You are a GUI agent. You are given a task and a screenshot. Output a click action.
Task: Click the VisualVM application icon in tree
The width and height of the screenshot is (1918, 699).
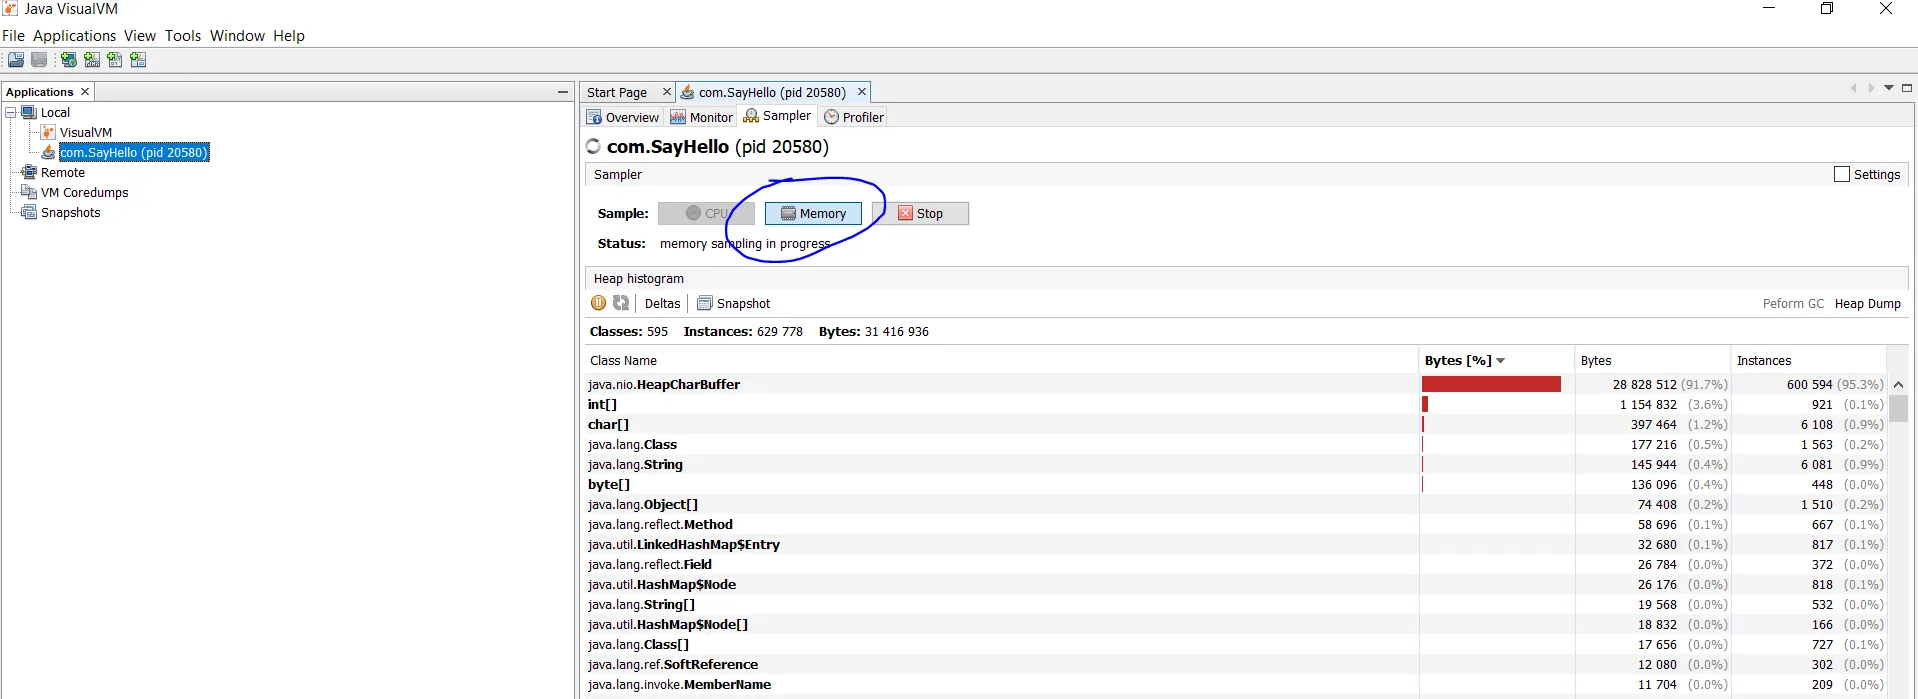click(48, 132)
